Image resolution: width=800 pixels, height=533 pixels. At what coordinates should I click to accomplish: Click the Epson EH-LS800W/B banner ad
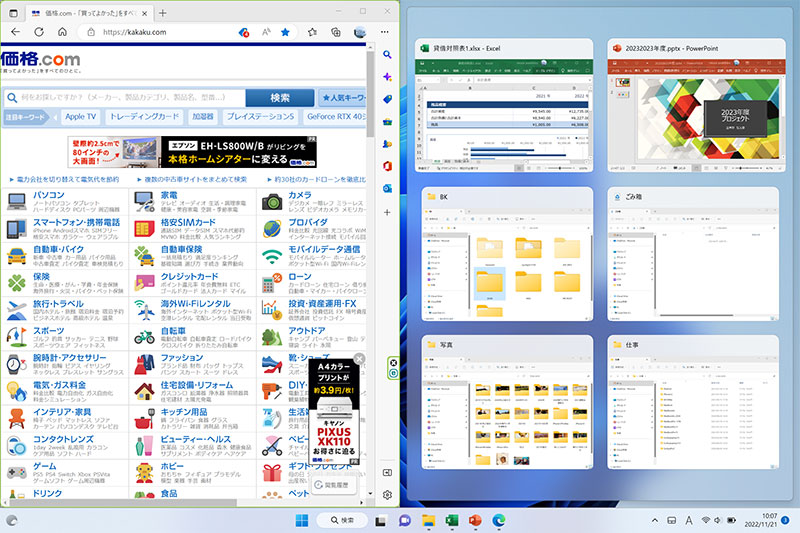192,152
